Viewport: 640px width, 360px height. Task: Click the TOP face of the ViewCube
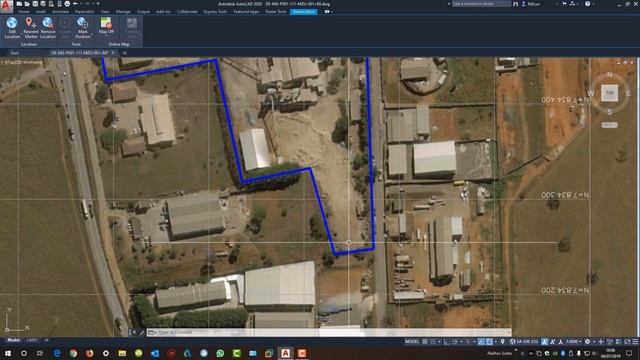pyautogui.click(x=609, y=93)
